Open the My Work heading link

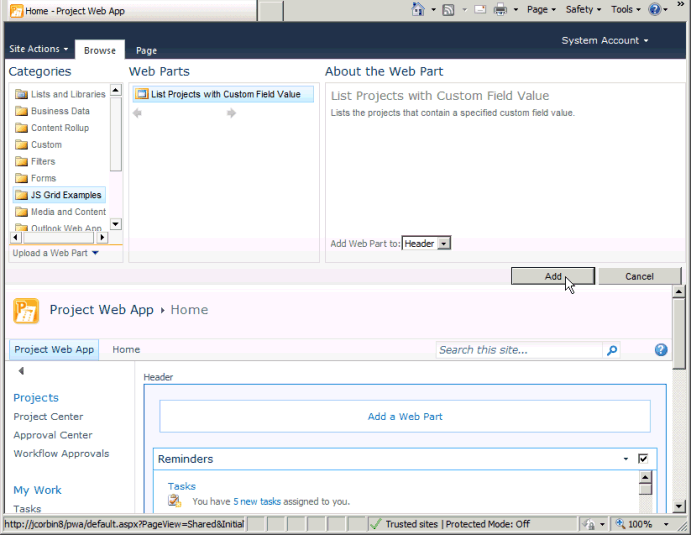point(37,490)
